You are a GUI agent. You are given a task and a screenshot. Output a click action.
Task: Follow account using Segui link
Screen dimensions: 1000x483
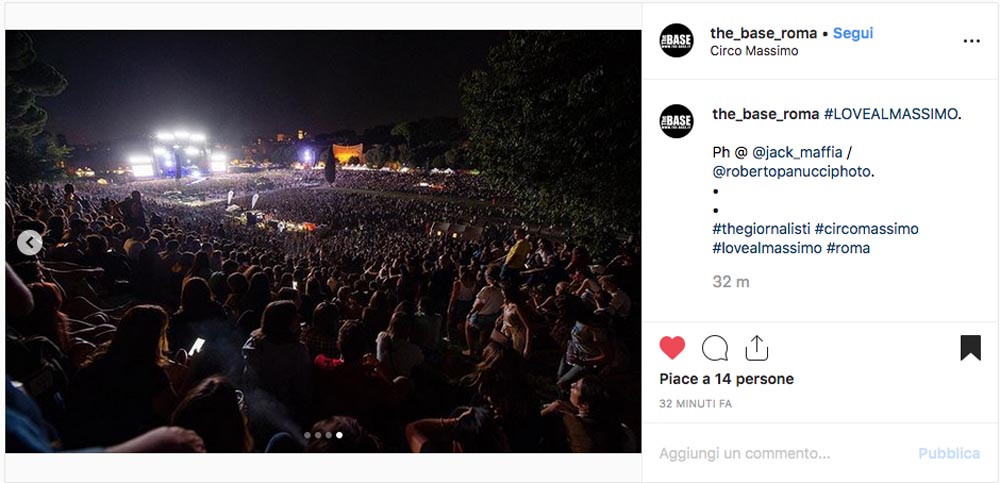pyautogui.click(x=853, y=33)
